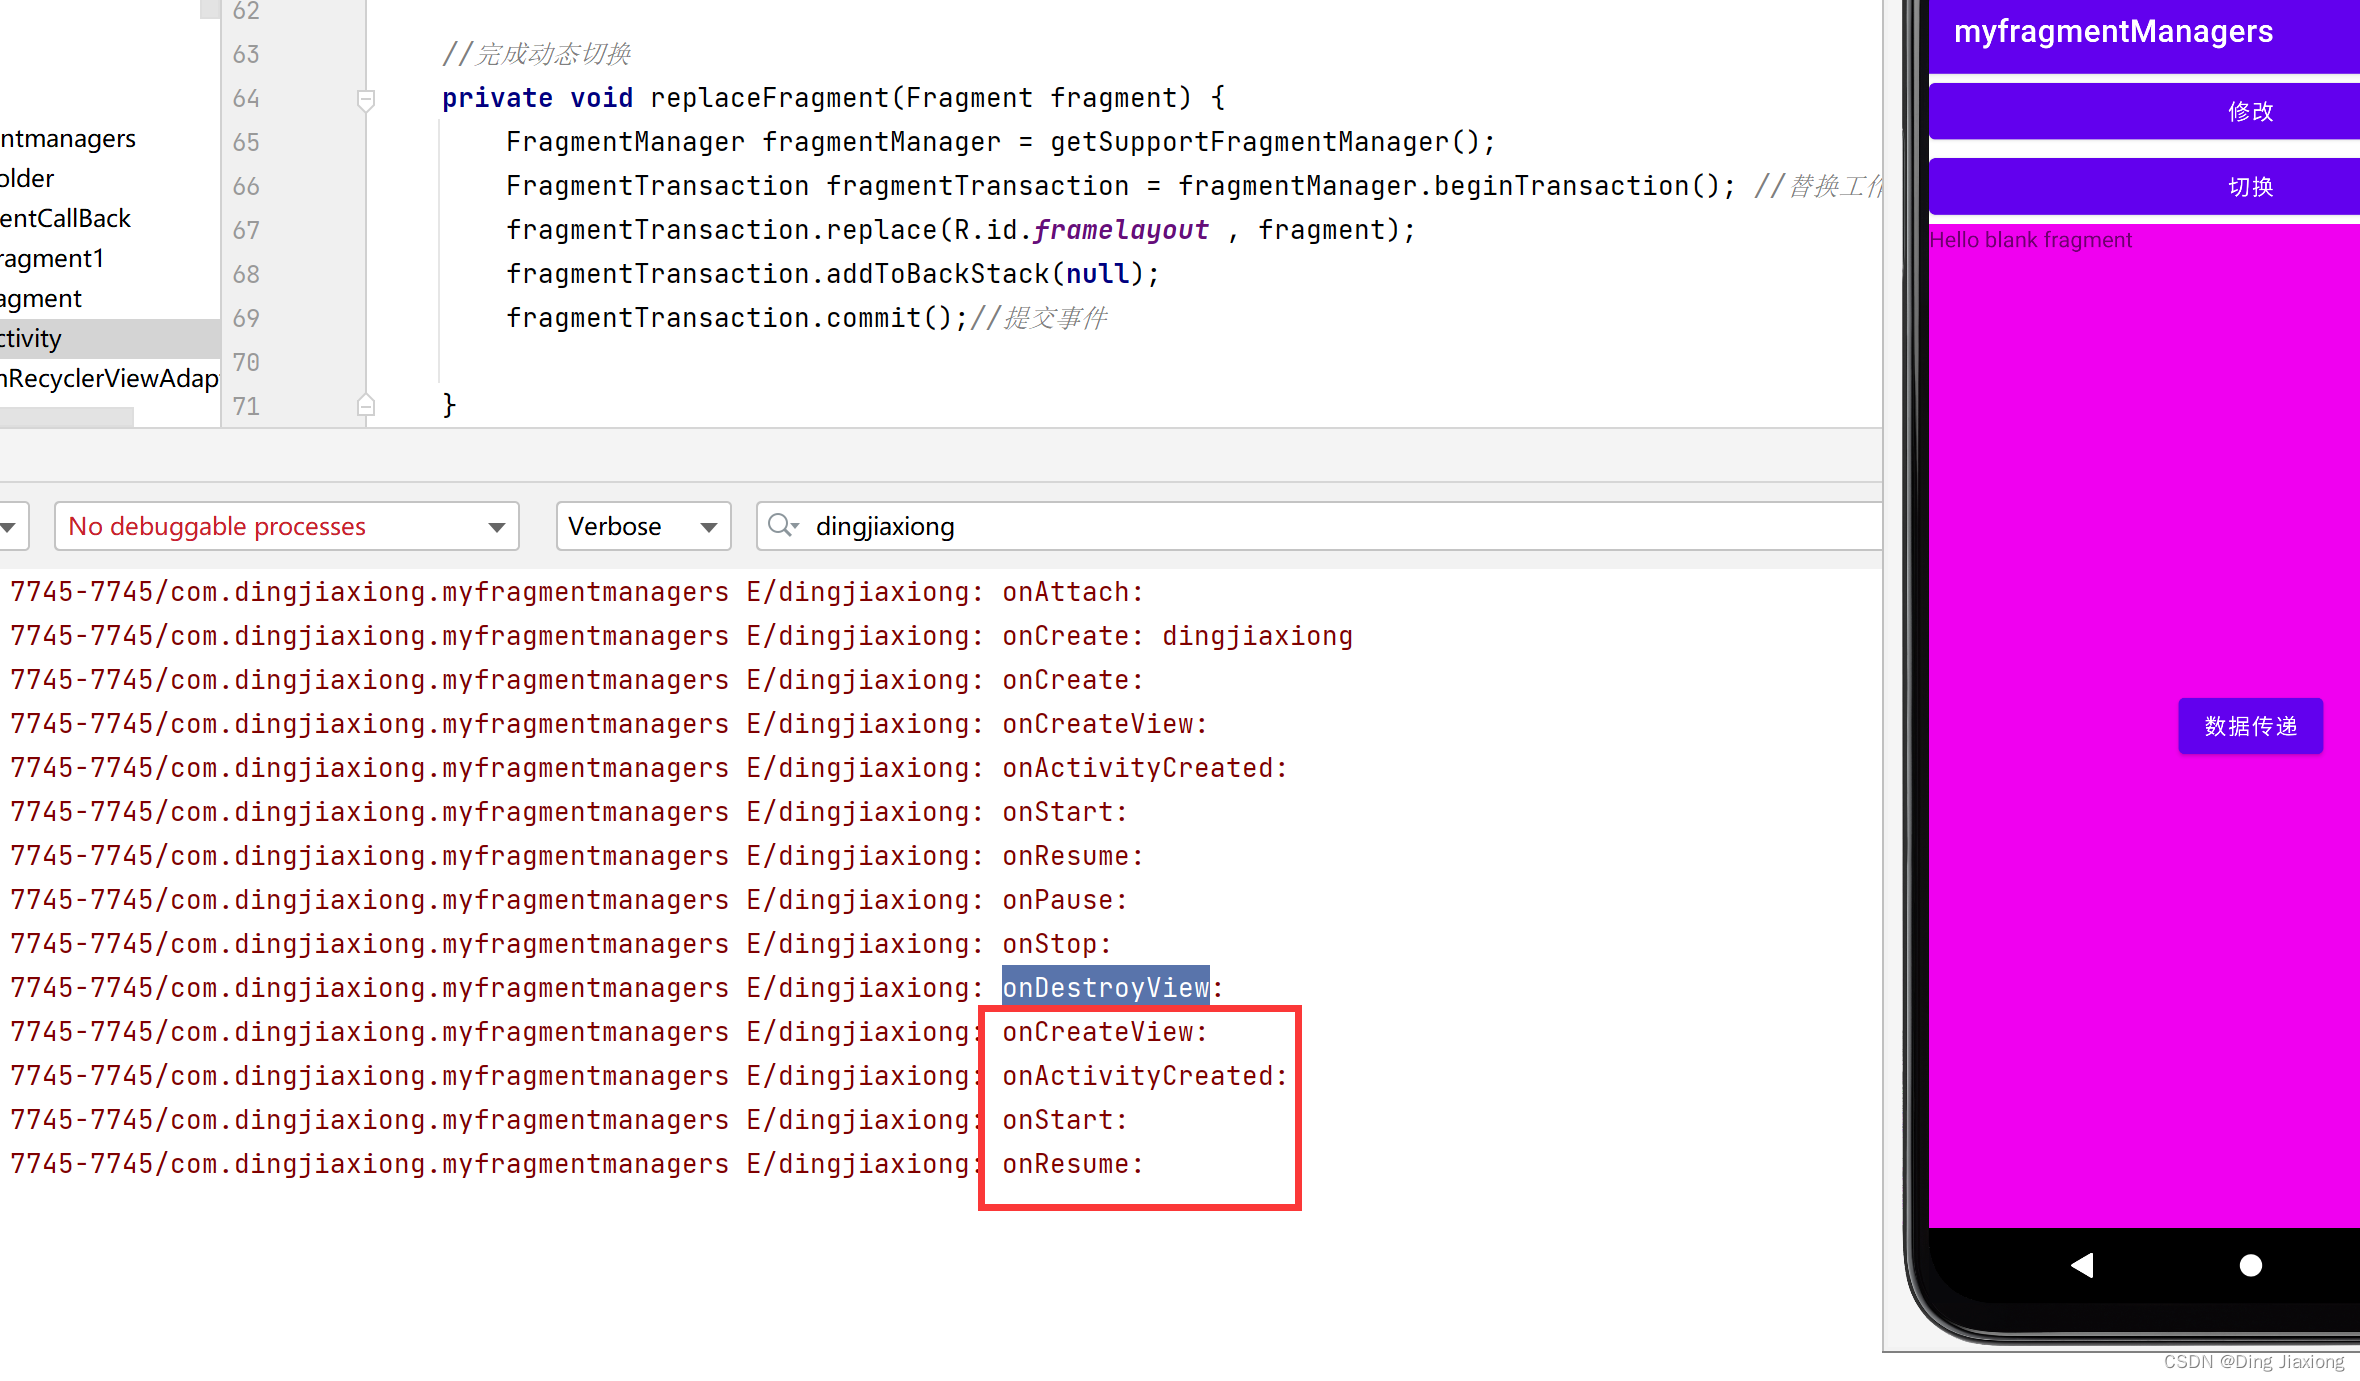Viewport: 2360px width, 1381px height.
Task: Select the 'entCallBack' class in project tree
Action: tap(66, 219)
